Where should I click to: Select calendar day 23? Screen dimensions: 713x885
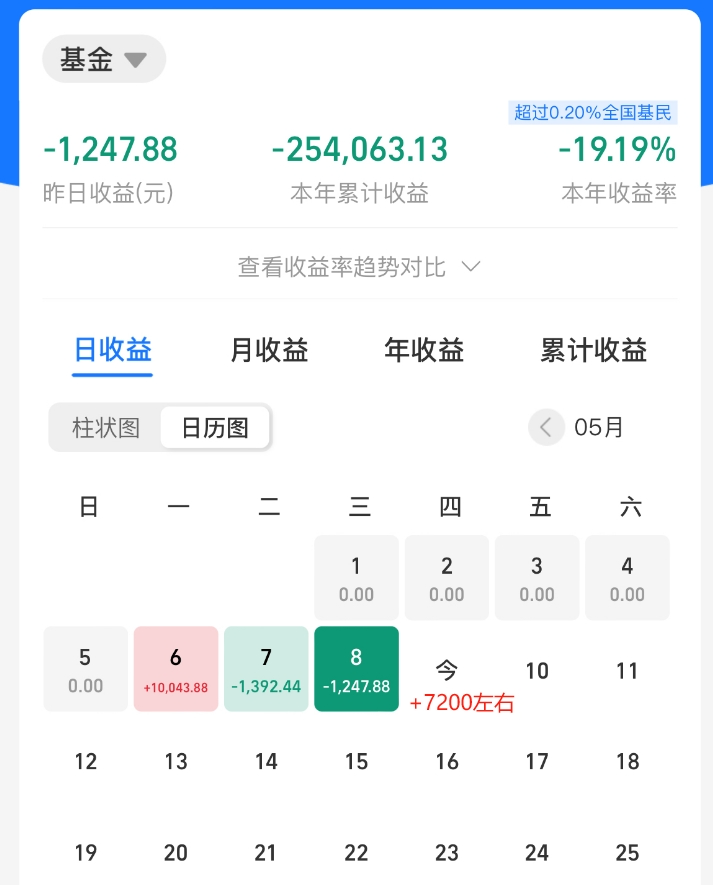click(x=447, y=852)
